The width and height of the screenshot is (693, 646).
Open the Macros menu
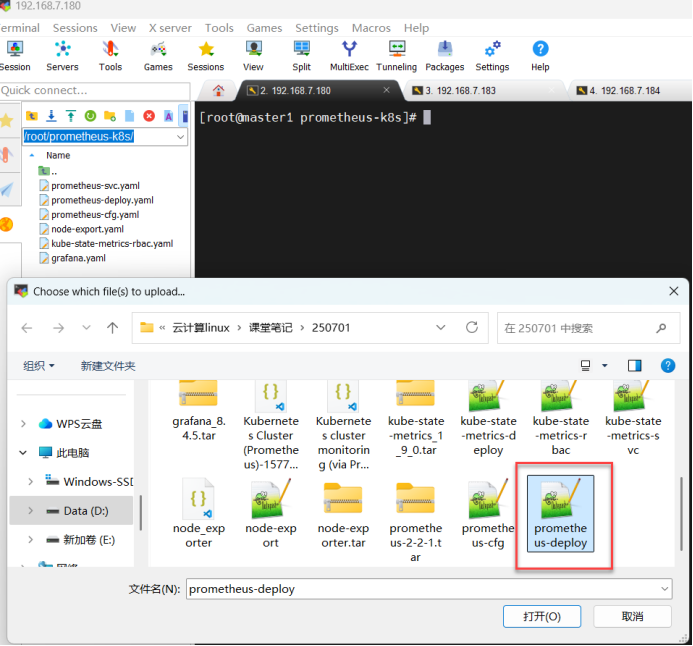pyautogui.click(x=370, y=28)
